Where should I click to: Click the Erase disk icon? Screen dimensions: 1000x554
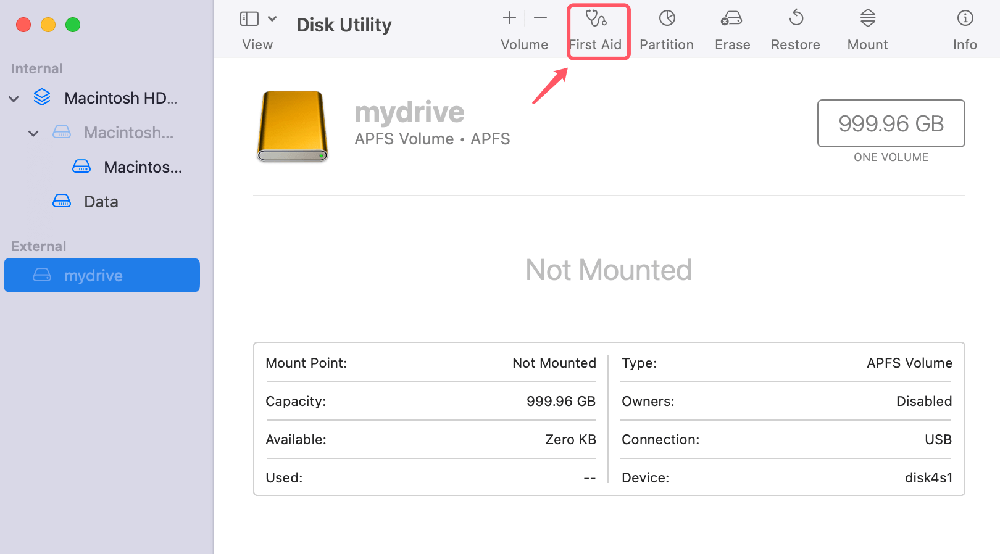coord(732,19)
